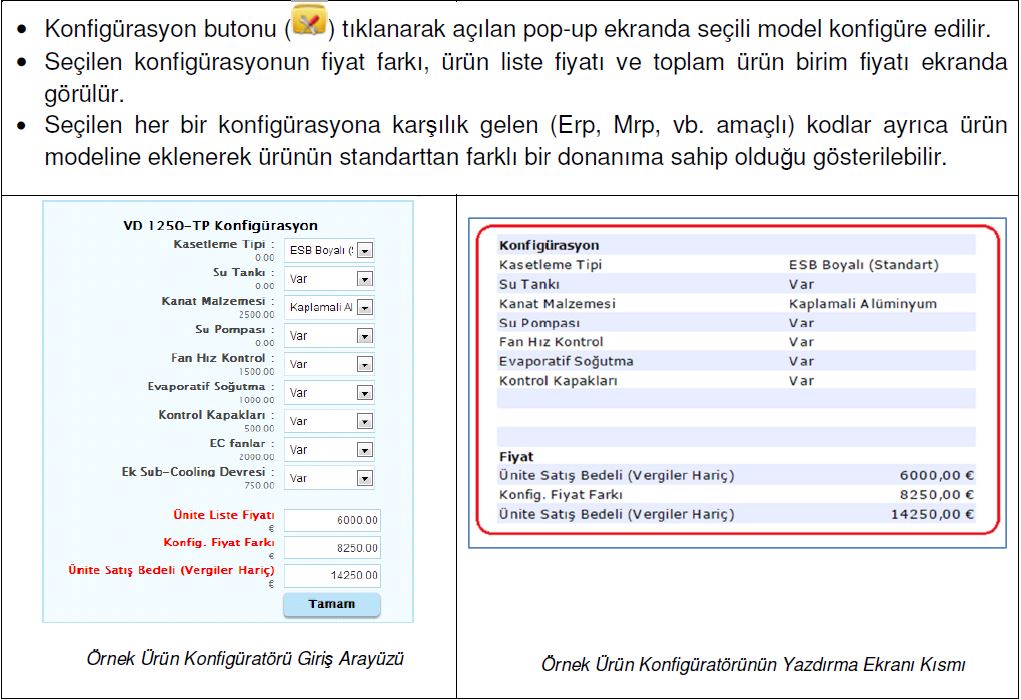Select the Kaplamali Alüminyum value in print preview
Image resolution: width=1021 pixels, height=700 pixels.
tap(862, 304)
